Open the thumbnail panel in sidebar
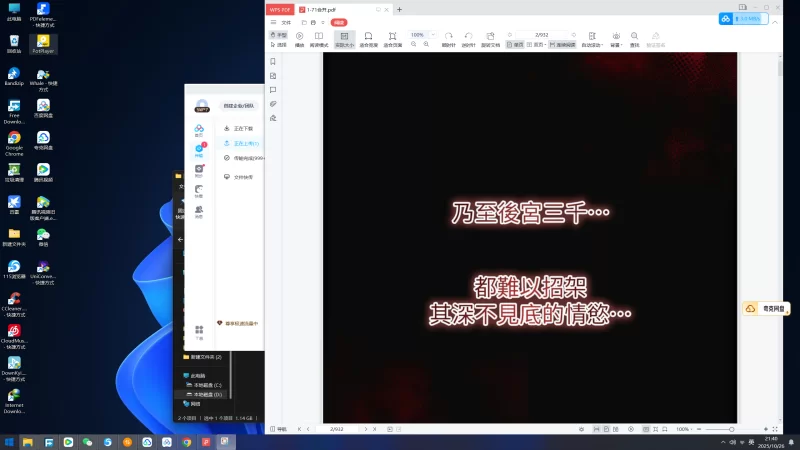The width and height of the screenshot is (800, 450). pyautogui.click(x=273, y=76)
